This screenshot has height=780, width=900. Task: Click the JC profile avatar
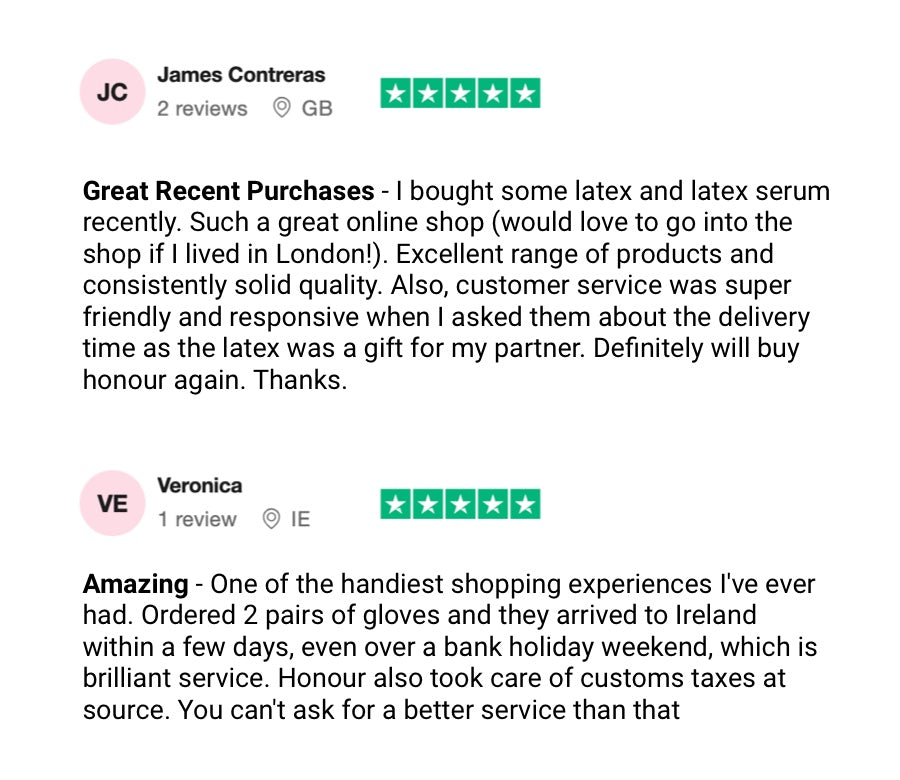tap(113, 92)
